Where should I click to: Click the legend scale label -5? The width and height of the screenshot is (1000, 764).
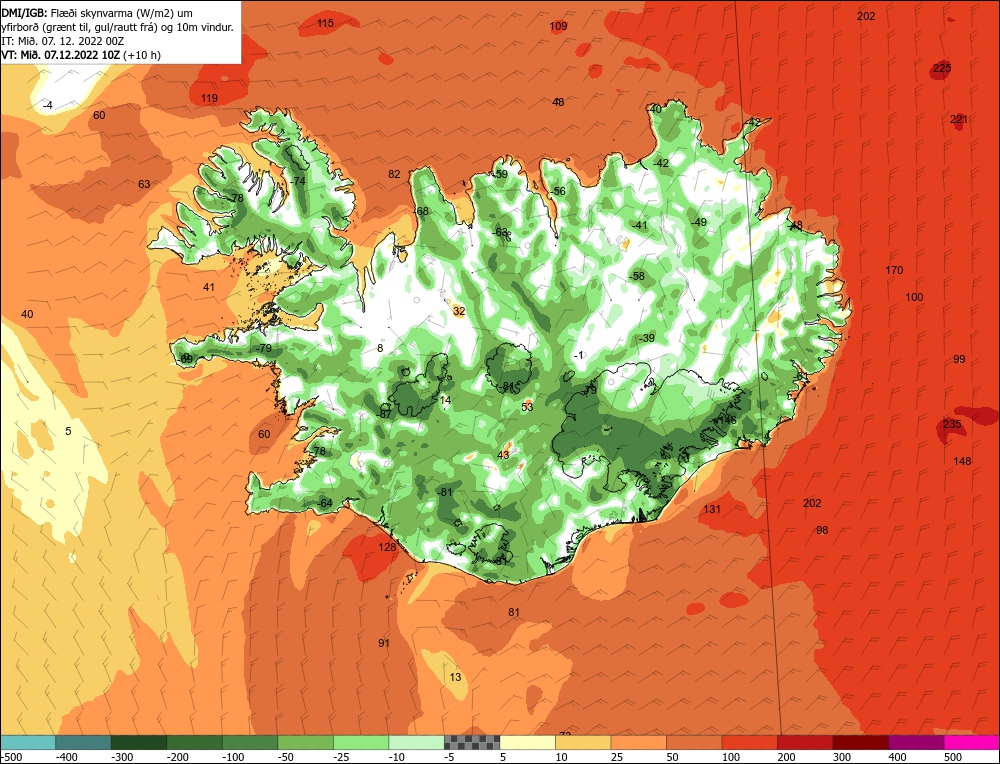(451, 757)
